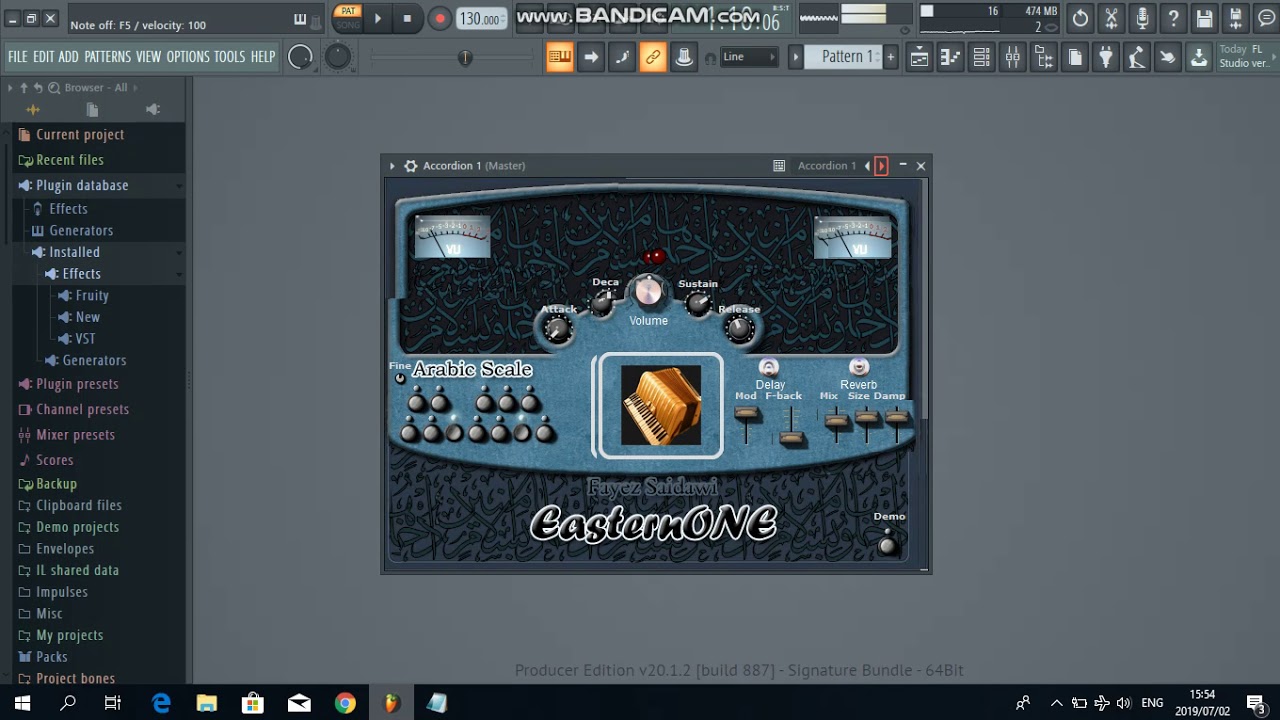Screen dimensions: 1280x720
Task: Open the EDIT menu
Action: [43, 57]
